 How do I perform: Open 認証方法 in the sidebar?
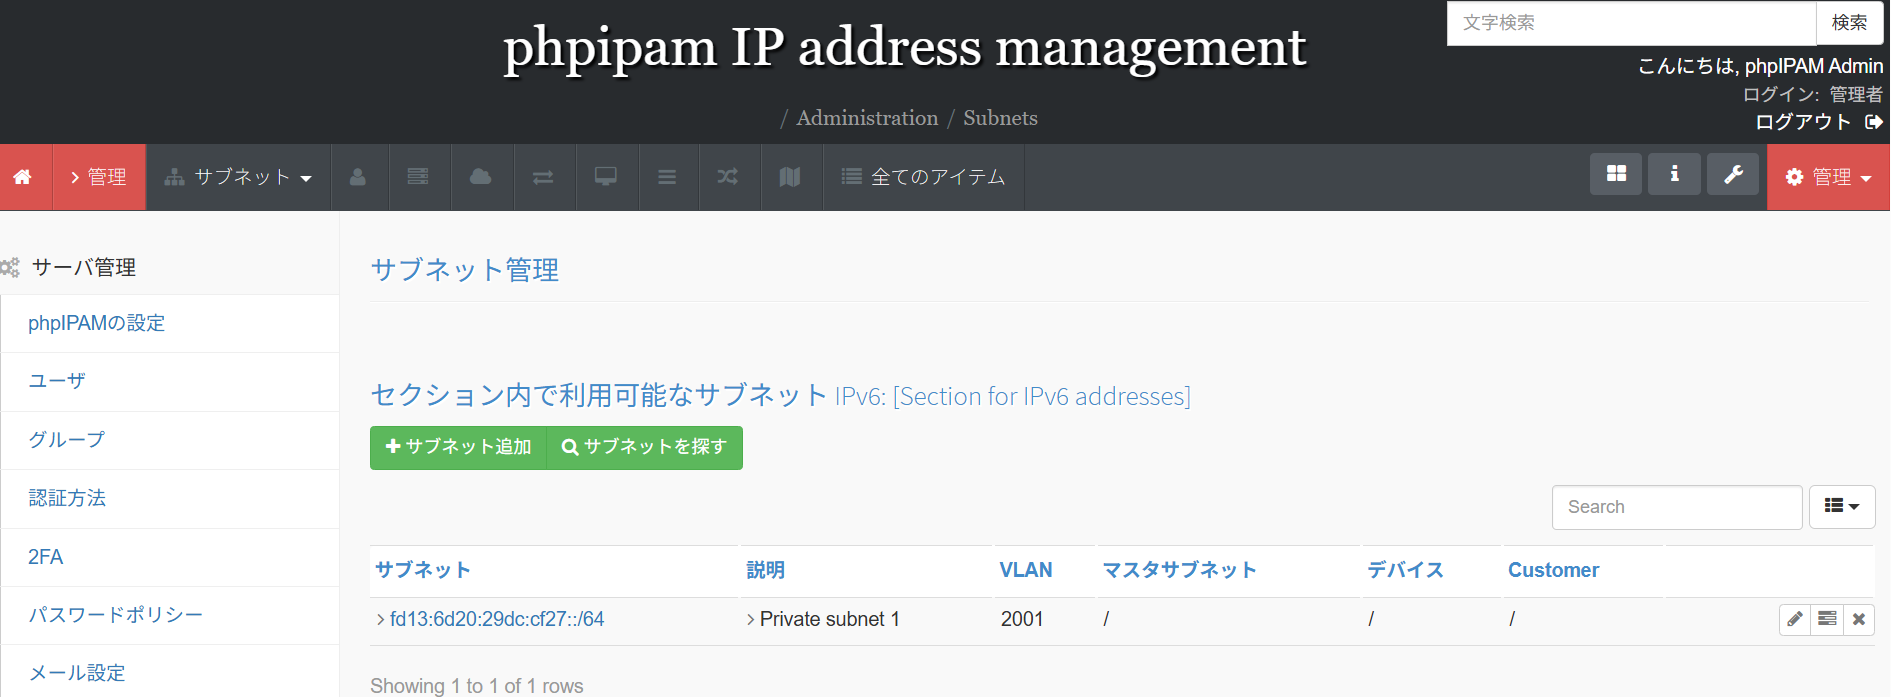click(x=67, y=498)
